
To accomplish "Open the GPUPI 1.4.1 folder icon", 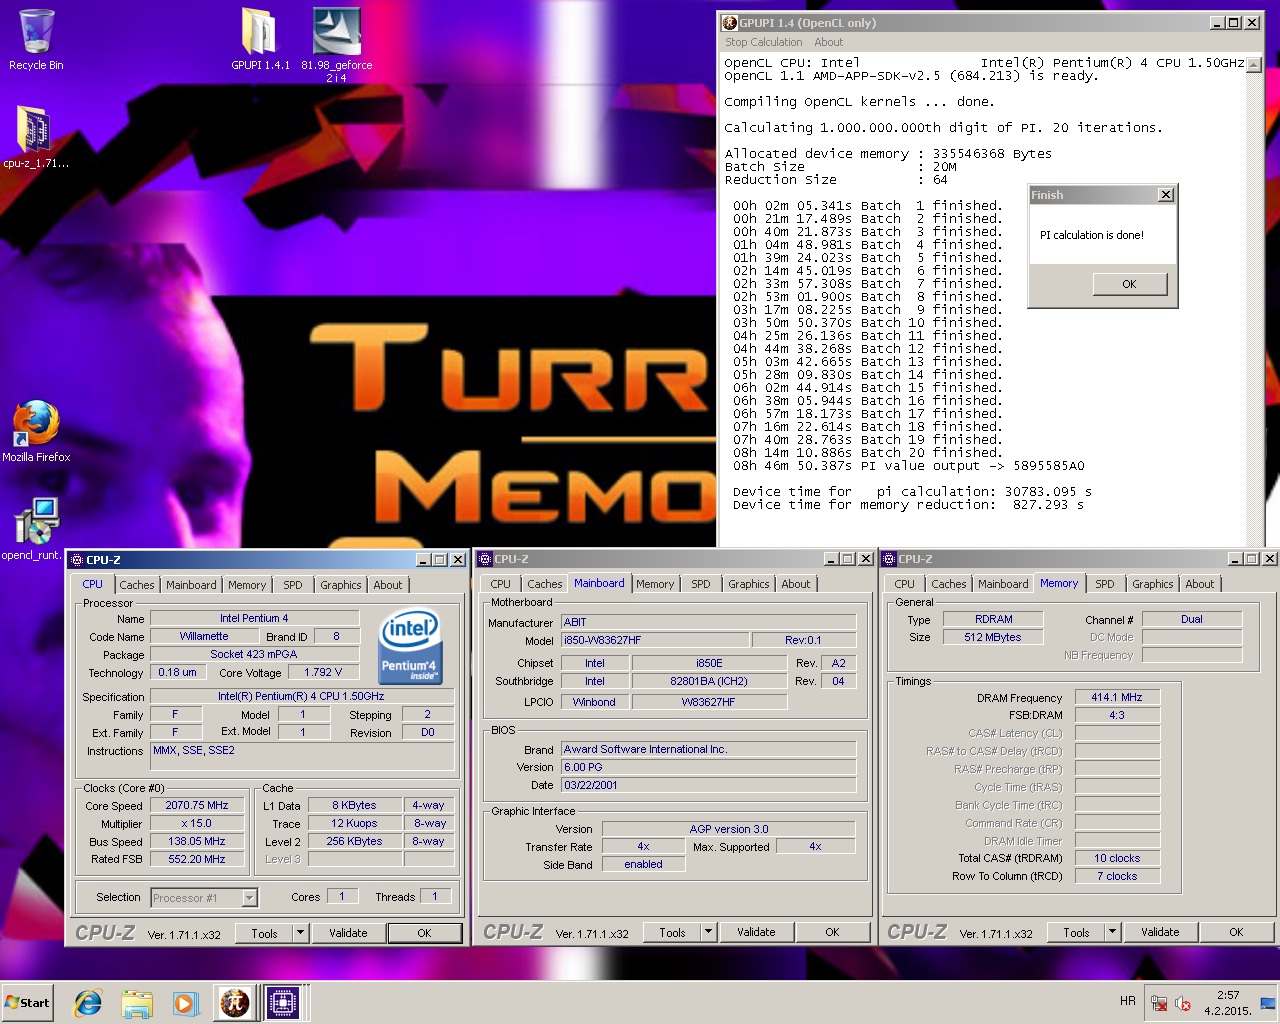I will coord(260,38).
